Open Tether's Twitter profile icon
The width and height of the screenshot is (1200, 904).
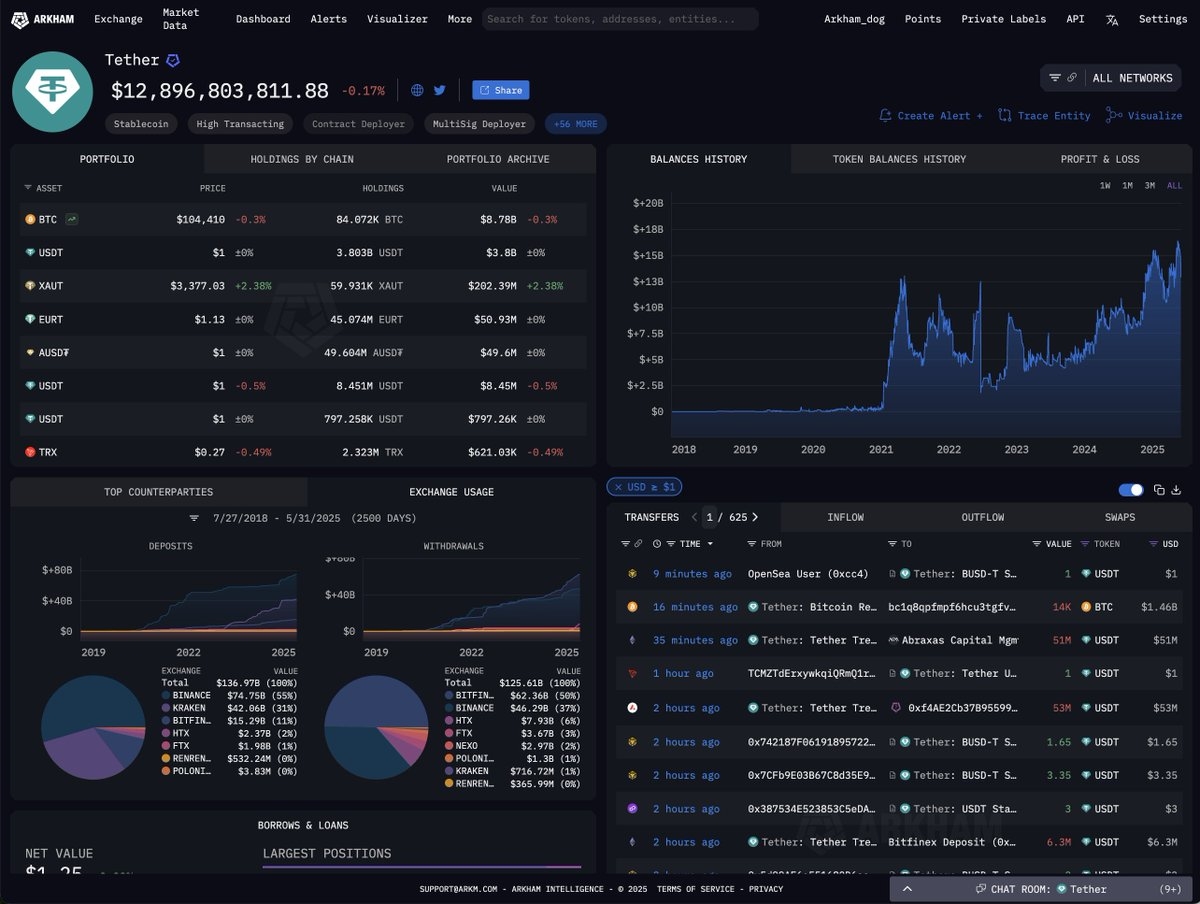point(440,90)
